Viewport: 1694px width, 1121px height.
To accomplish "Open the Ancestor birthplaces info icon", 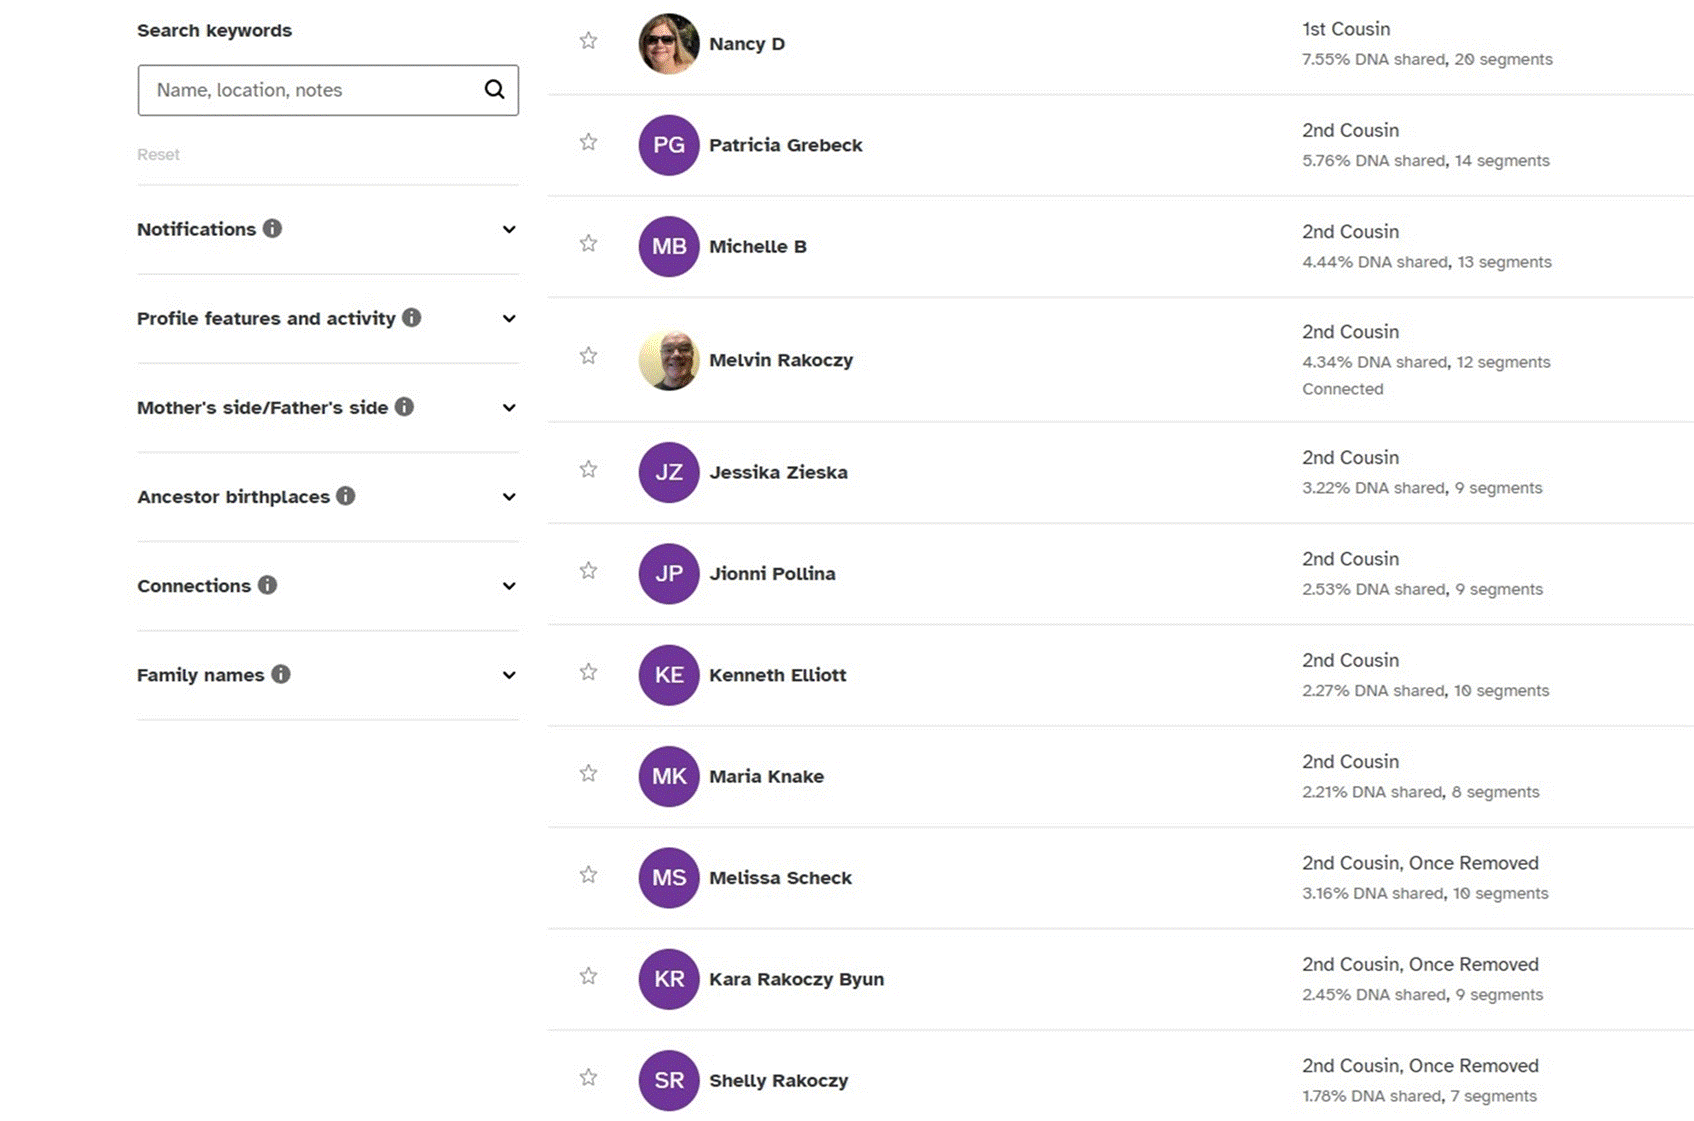I will (345, 496).
